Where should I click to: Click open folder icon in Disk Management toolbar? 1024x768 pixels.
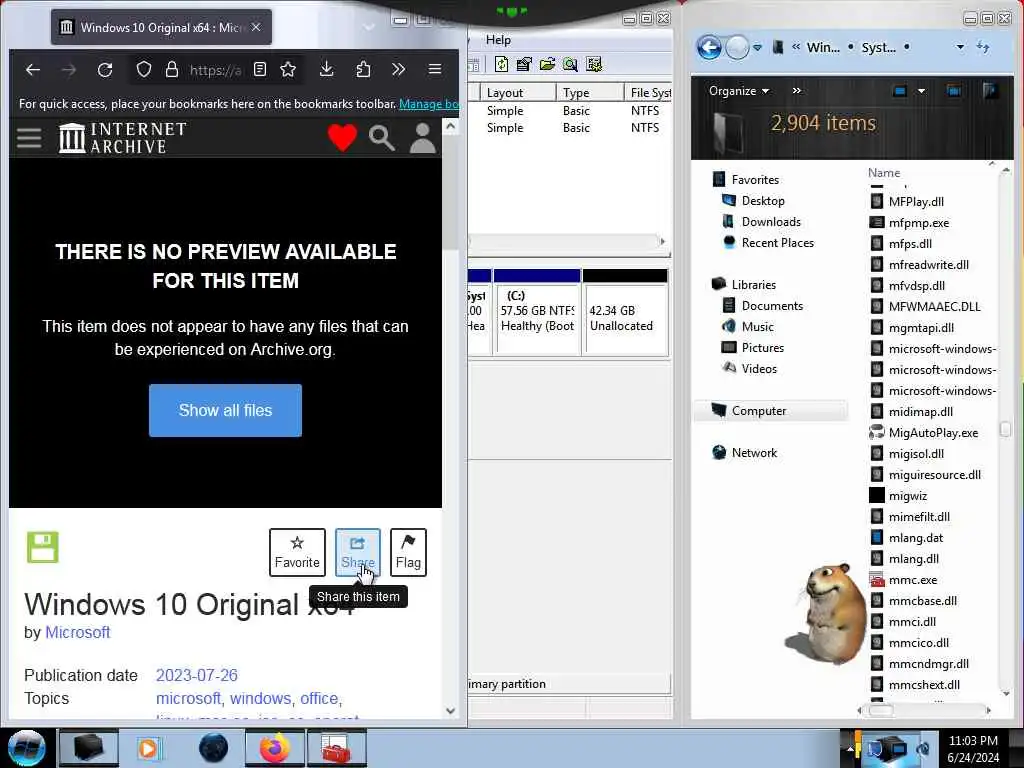pyautogui.click(x=547, y=64)
